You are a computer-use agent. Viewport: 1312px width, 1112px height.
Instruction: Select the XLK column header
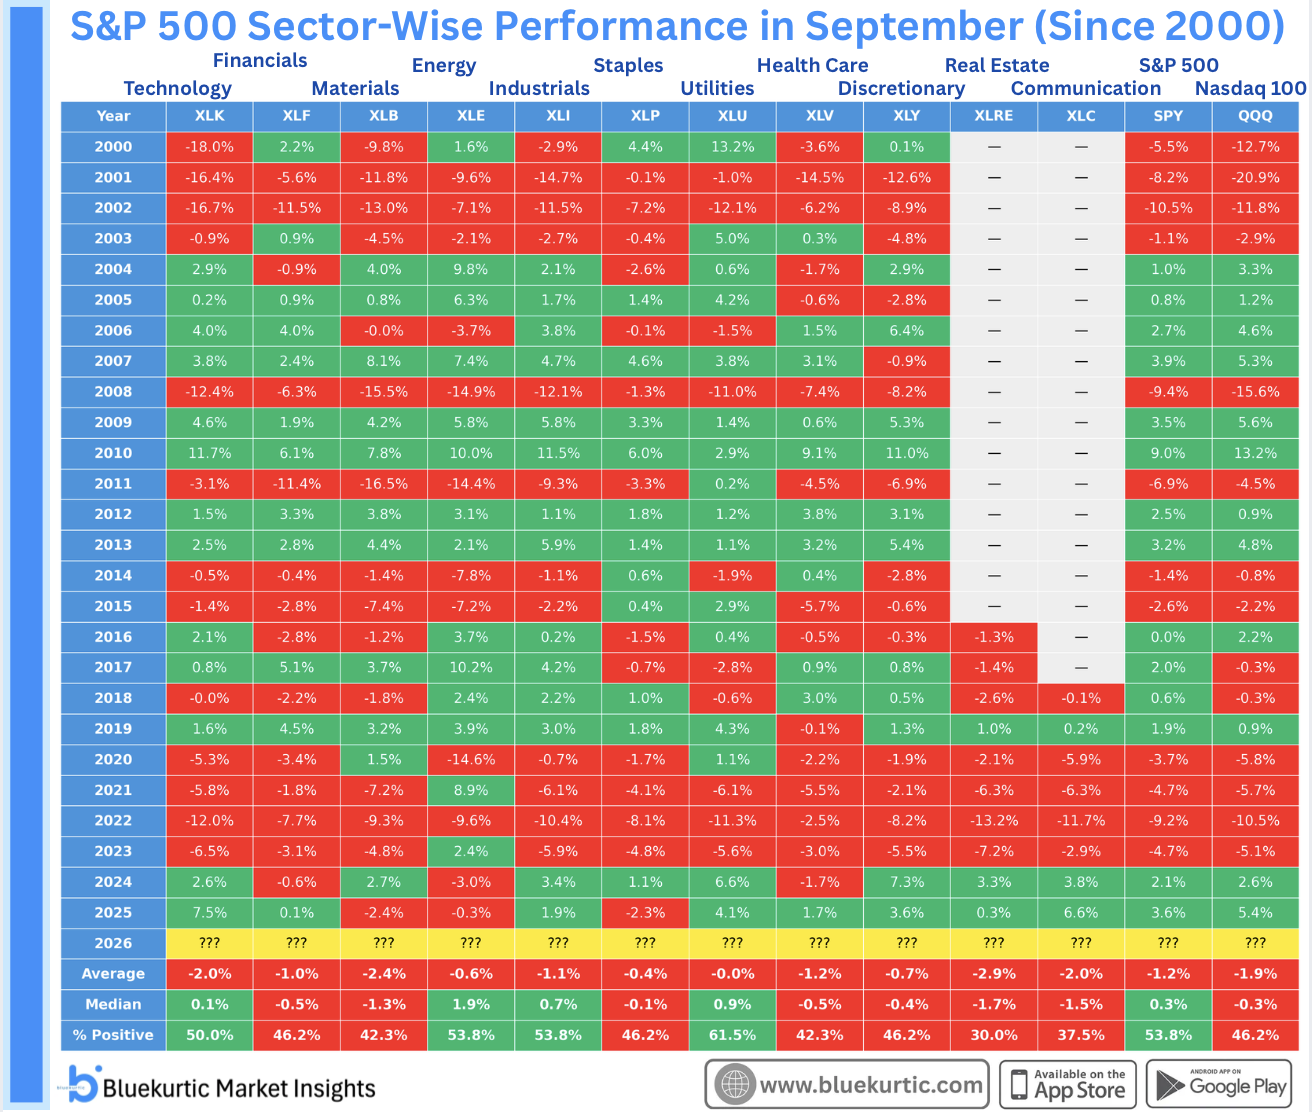[209, 116]
